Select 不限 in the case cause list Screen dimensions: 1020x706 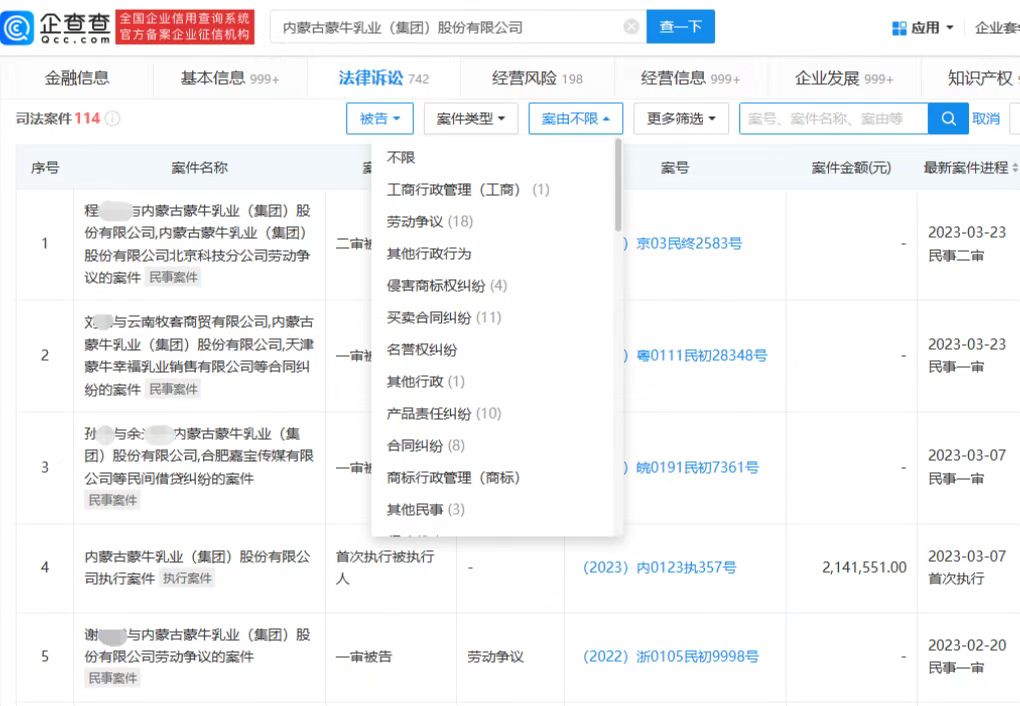tap(401, 157)
